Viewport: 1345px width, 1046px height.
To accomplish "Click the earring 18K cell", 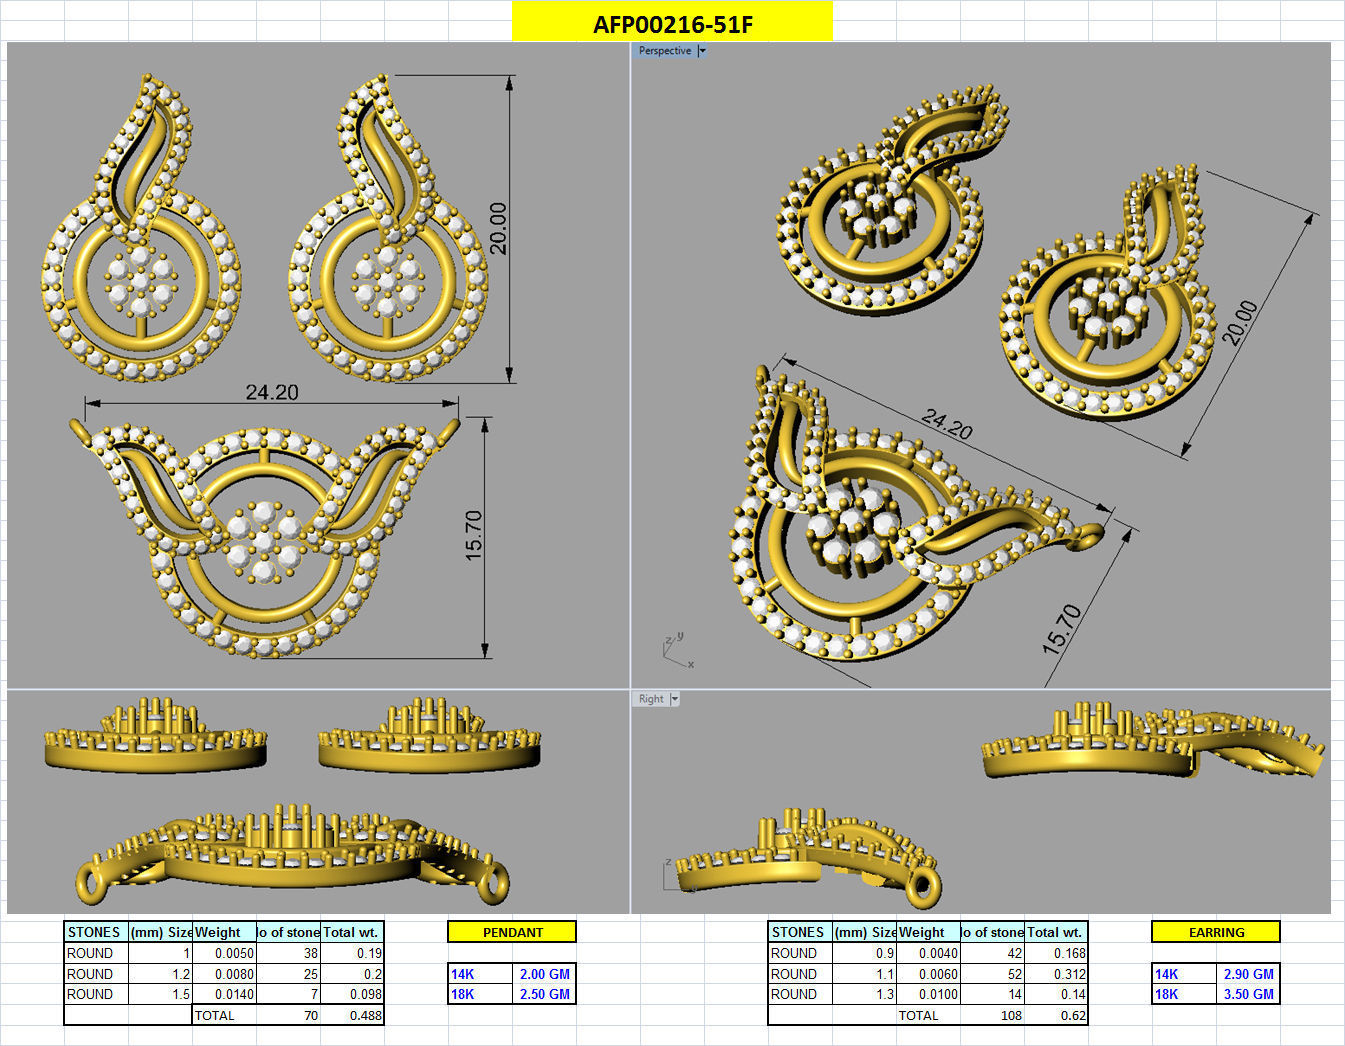I will 1184,994.
